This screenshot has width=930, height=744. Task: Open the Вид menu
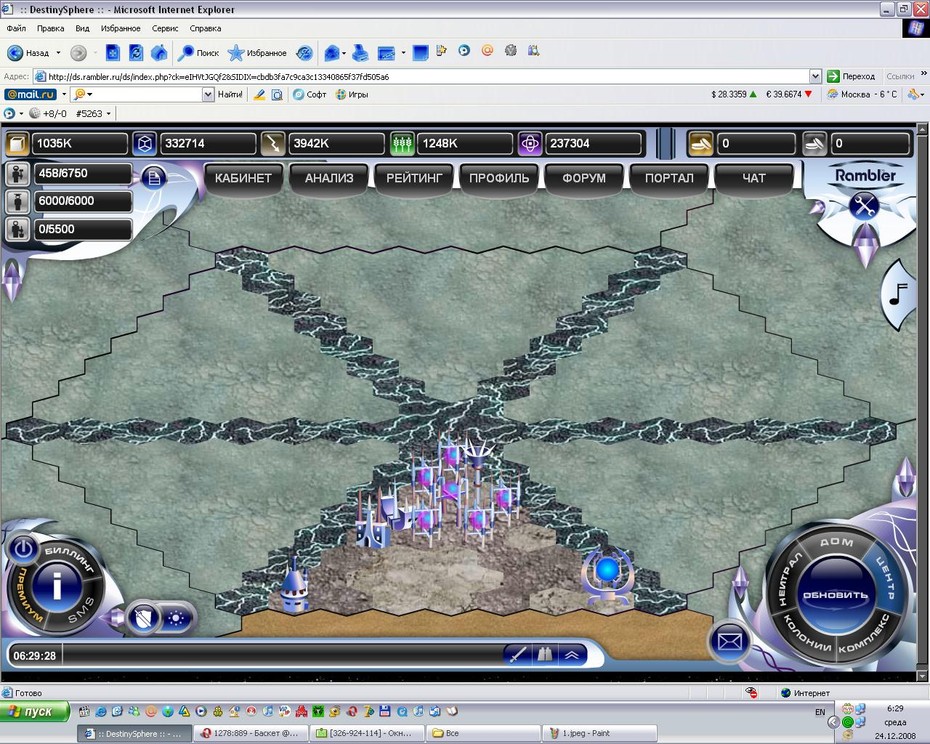[82, 28]
